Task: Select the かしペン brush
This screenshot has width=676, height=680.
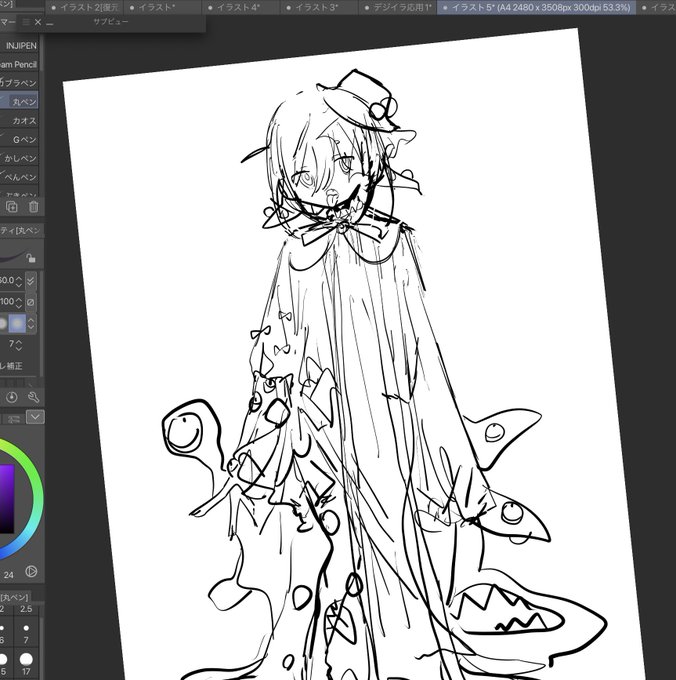Action: point(19,158)
